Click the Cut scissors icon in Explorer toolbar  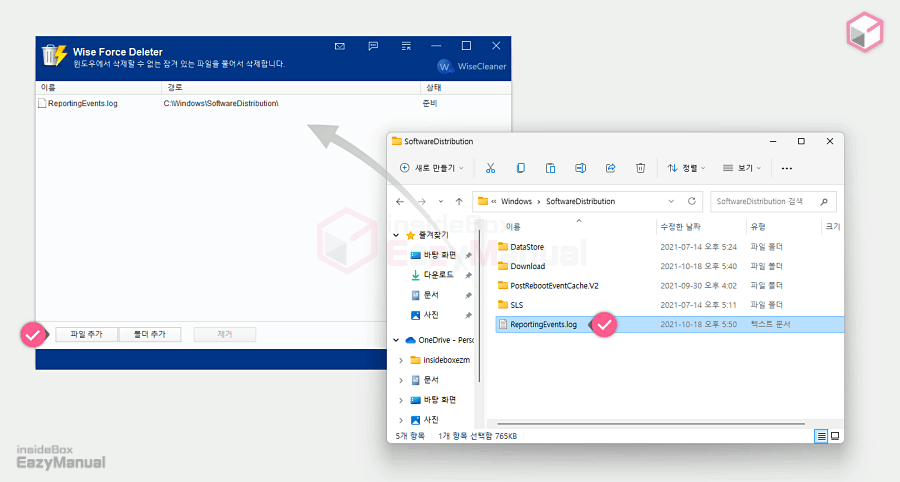(x=490, y=168)
